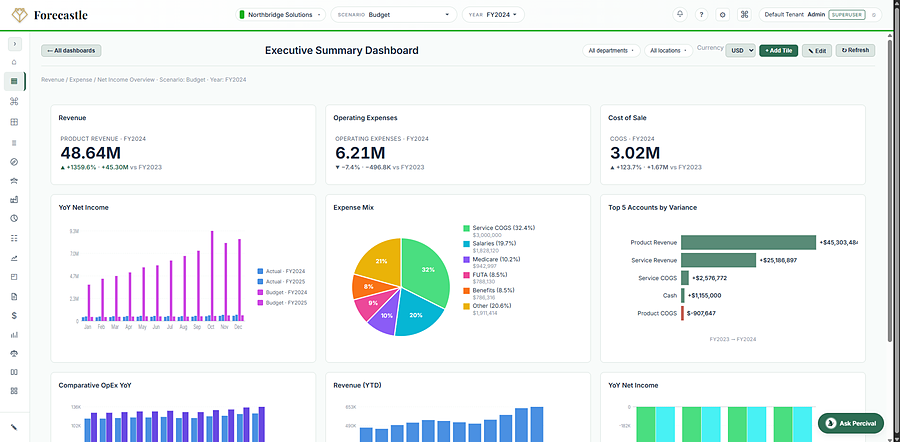Click the Executive Summary Dashboard title

[342, 51]
